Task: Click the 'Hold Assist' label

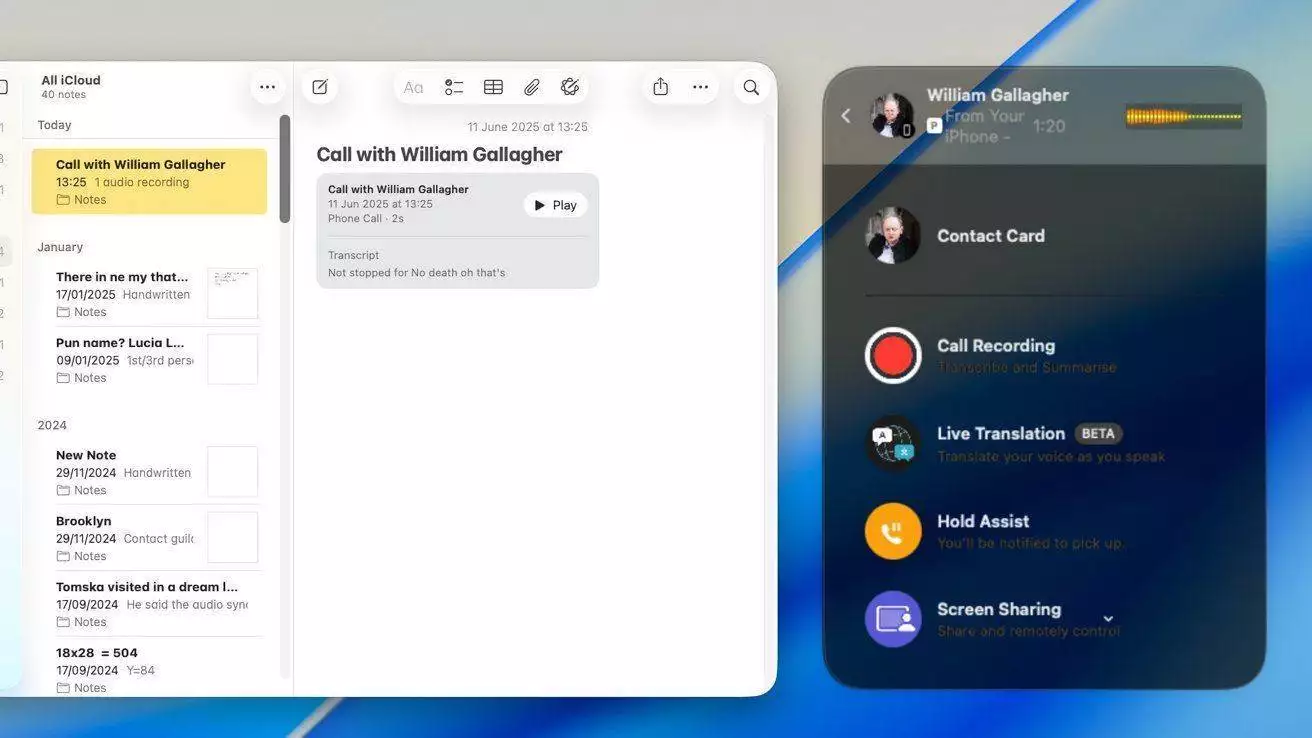Action: [983, 522]
